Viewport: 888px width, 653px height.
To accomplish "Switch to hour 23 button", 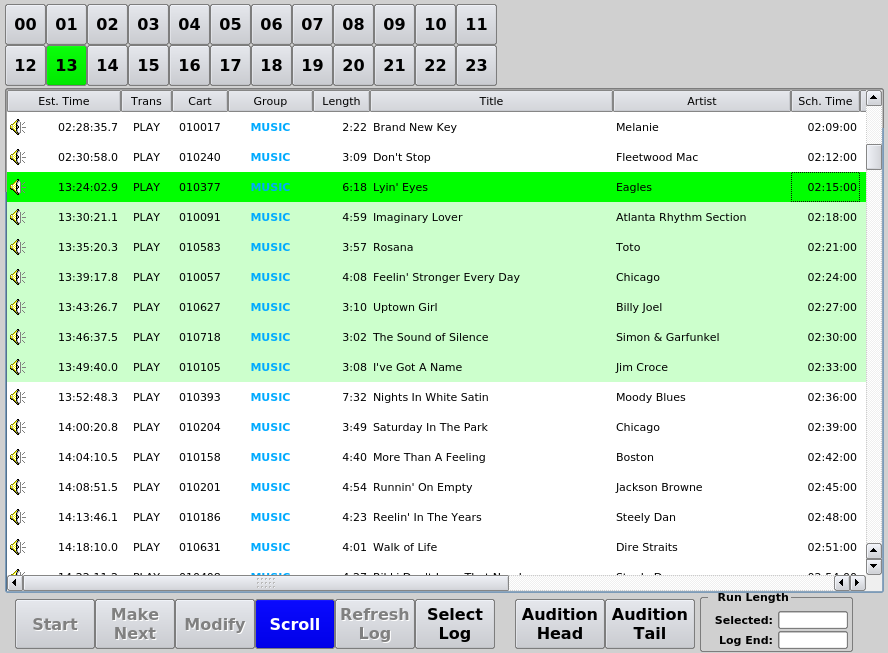I will (x=476, y=65).
